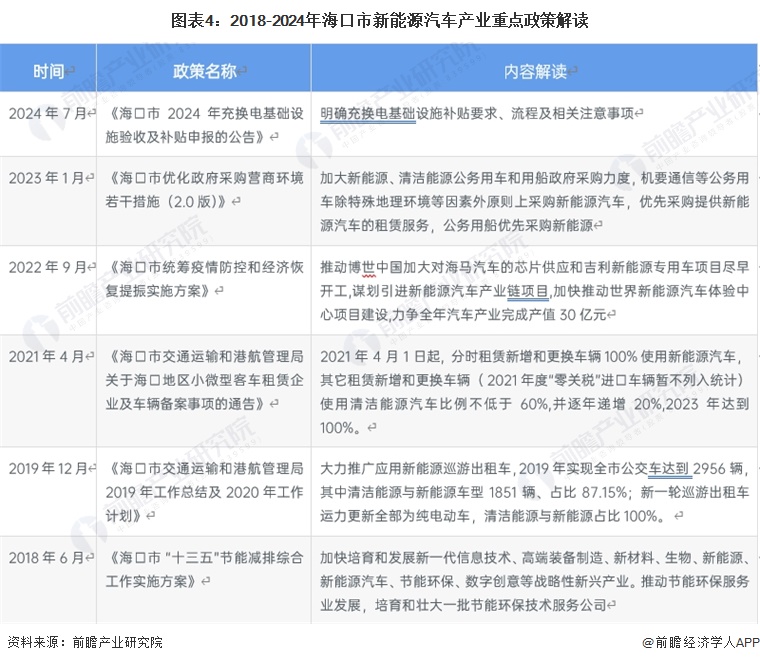Click the 2018年6月 date cell

click(50, 556)
